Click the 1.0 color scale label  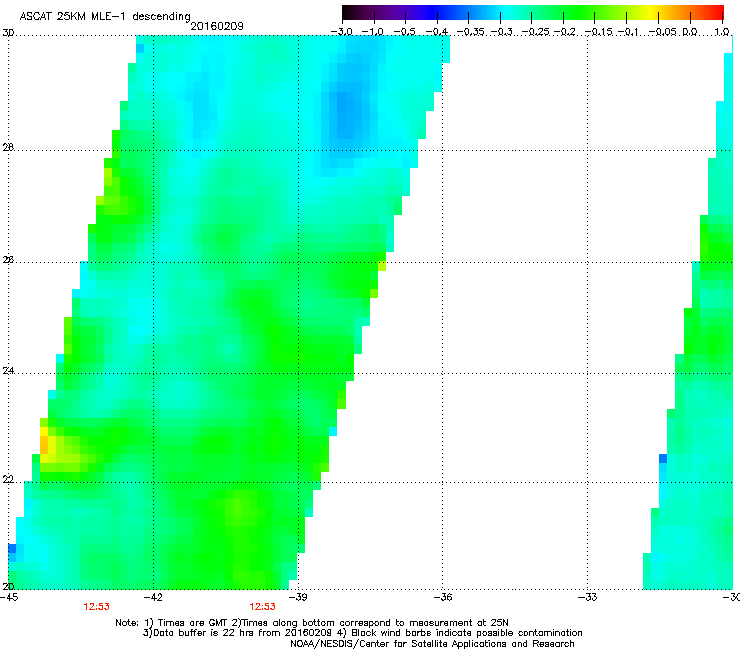click(x=722, y=32)
